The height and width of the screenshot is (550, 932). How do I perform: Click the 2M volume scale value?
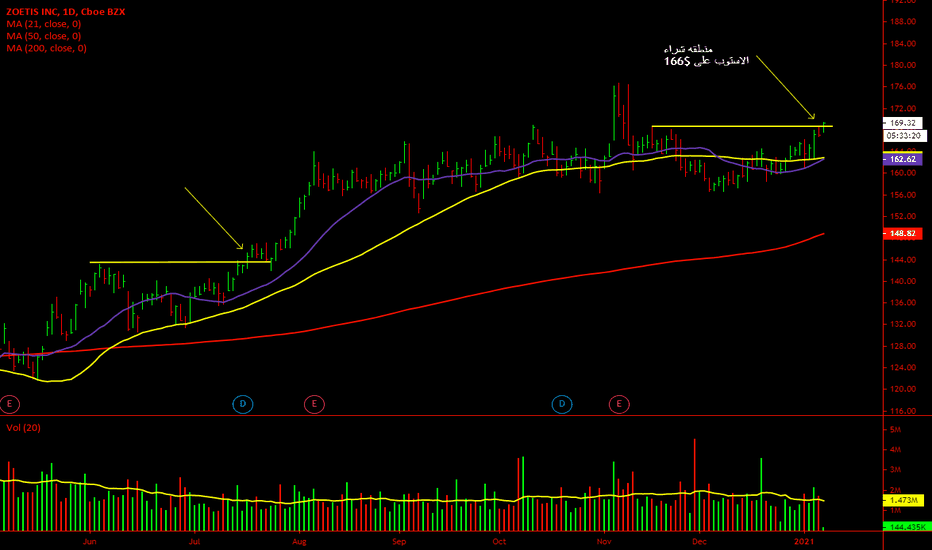(895, 490)
